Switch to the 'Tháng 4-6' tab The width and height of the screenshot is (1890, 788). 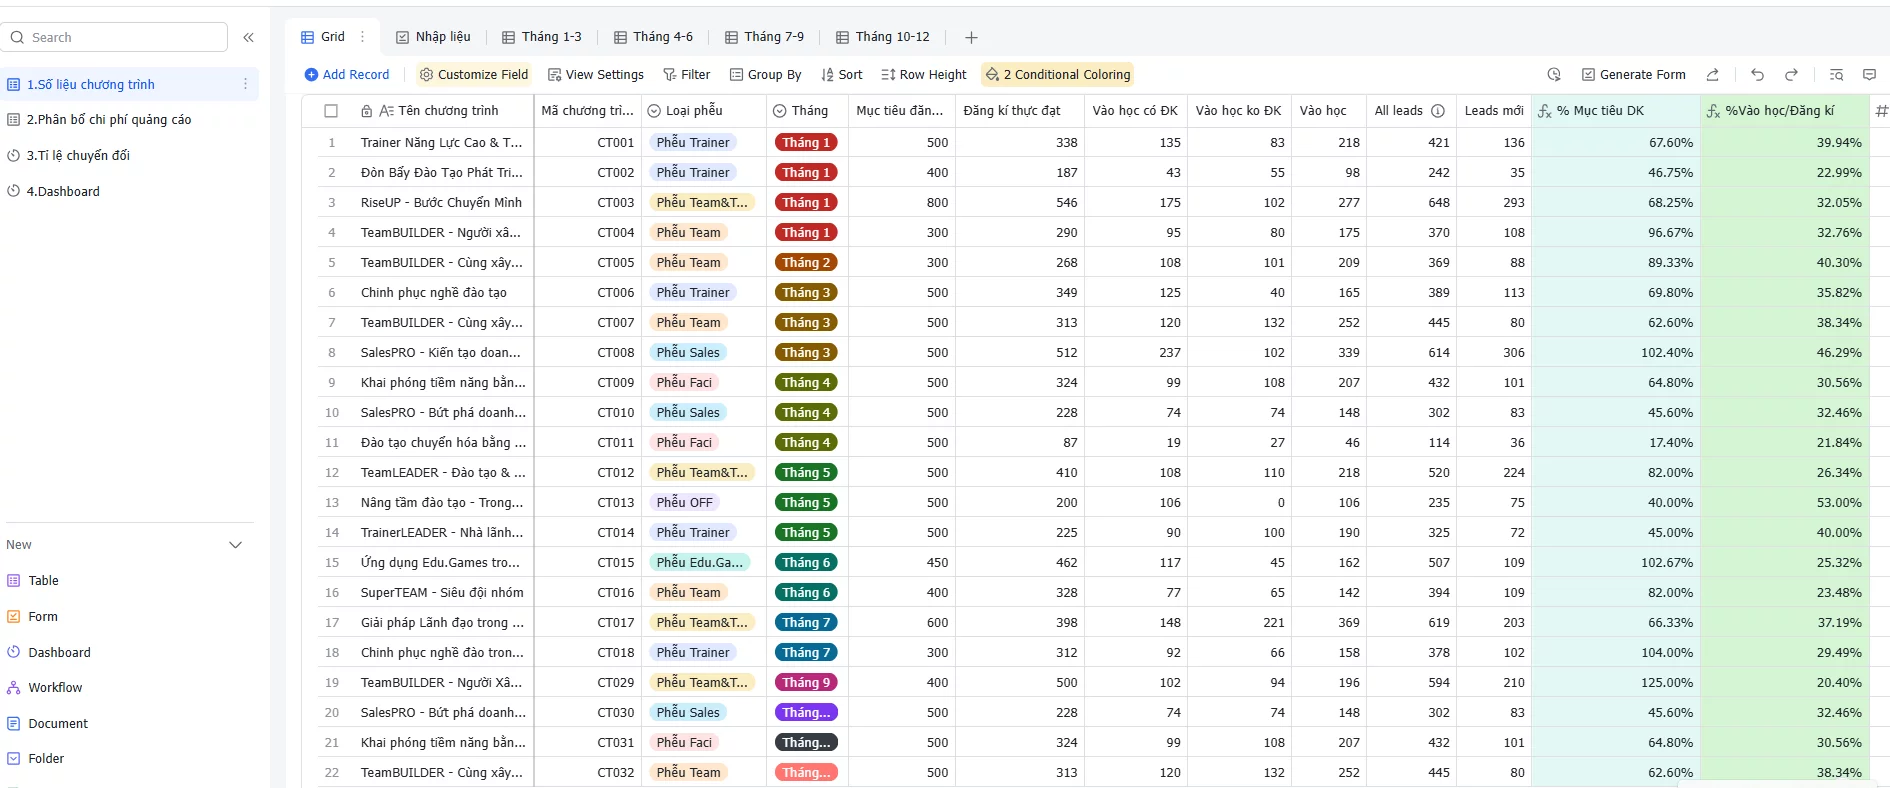point(653,37)
